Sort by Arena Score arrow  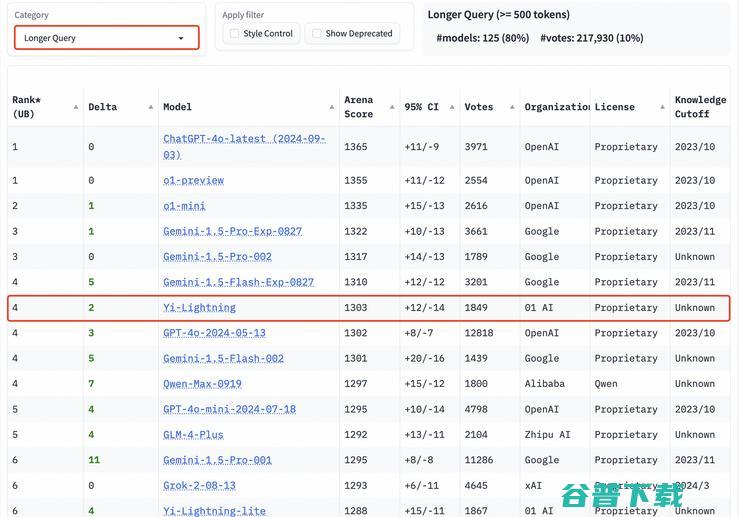392,107
